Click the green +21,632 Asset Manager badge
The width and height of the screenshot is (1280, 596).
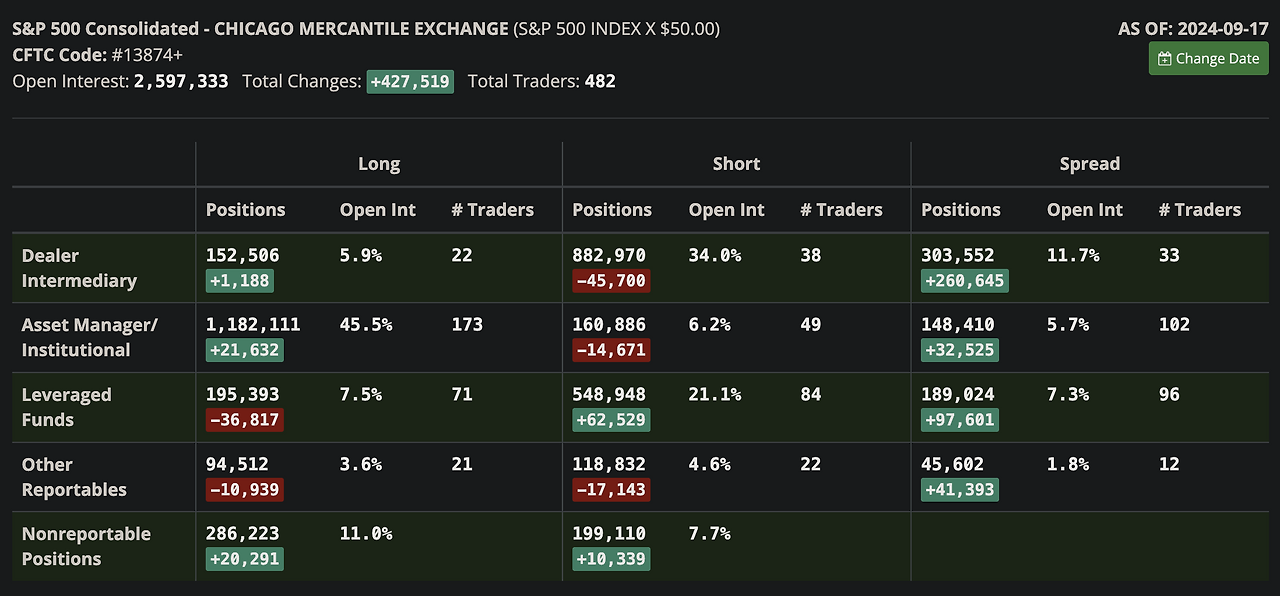(244, 350)
